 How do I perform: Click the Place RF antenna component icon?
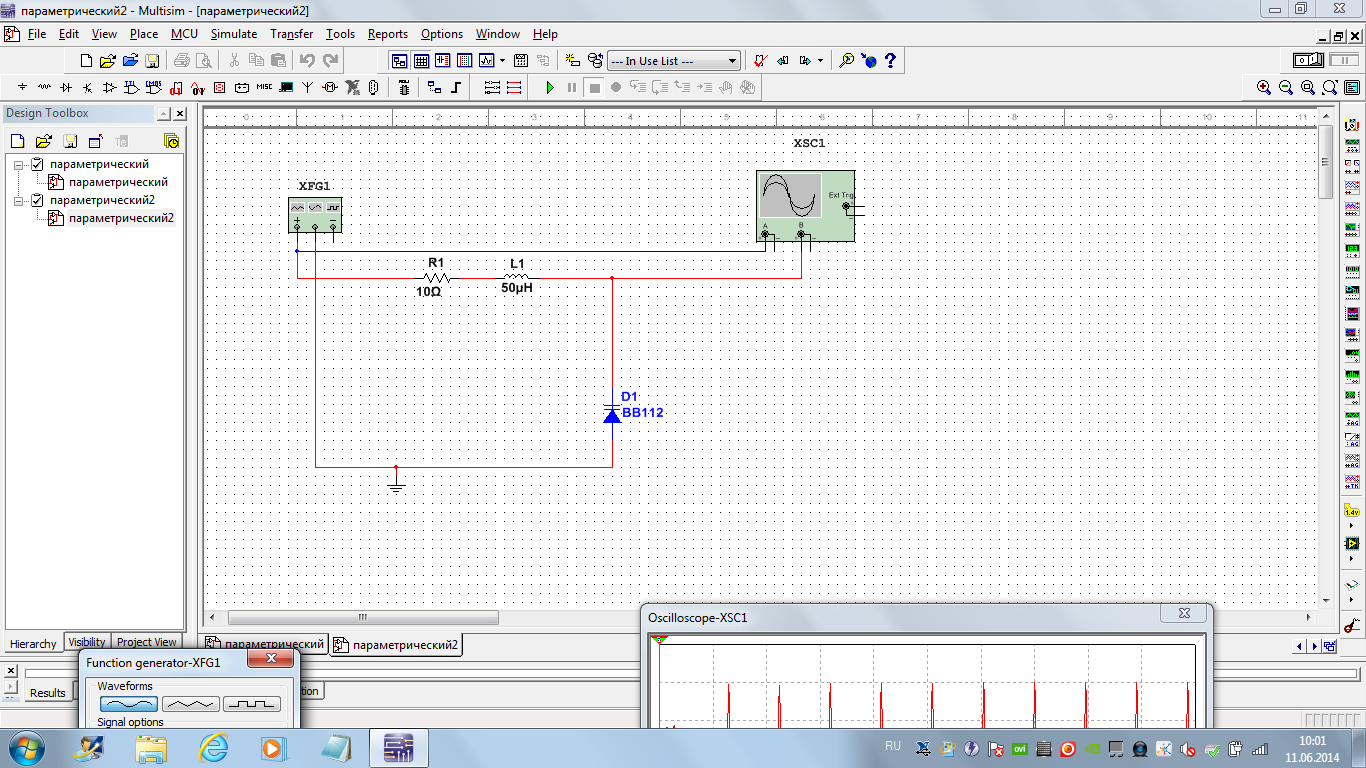coord(308,87)
